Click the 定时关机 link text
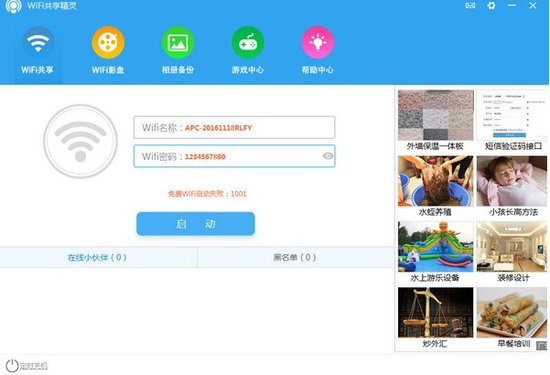Image resolution: width=550 pixels, height=375 pixels. 33,366
